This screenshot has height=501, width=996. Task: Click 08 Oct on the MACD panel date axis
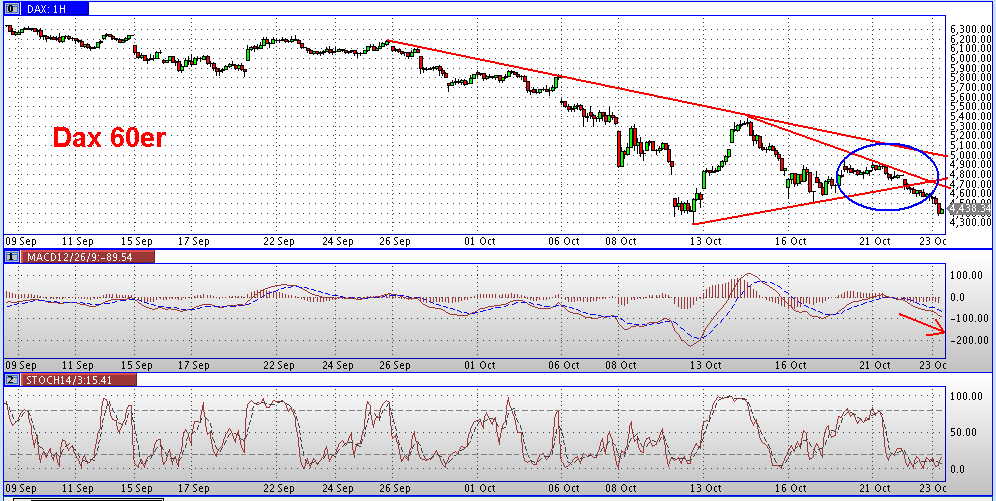tap(621, 366)
